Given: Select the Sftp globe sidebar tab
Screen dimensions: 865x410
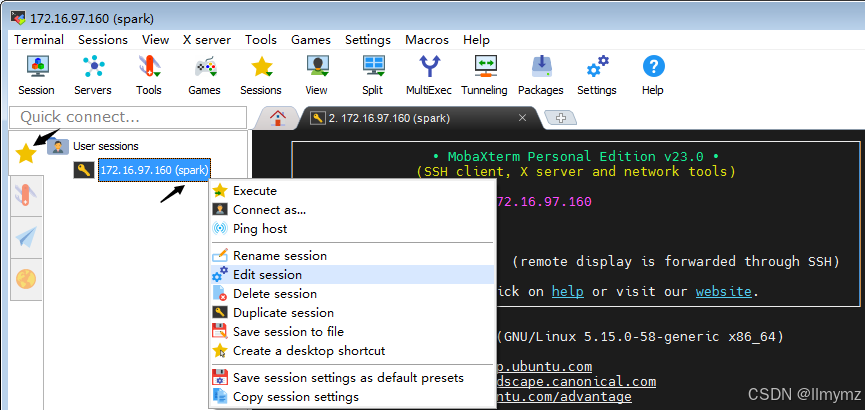Looking at the screenshot, I should click(26, 279).
